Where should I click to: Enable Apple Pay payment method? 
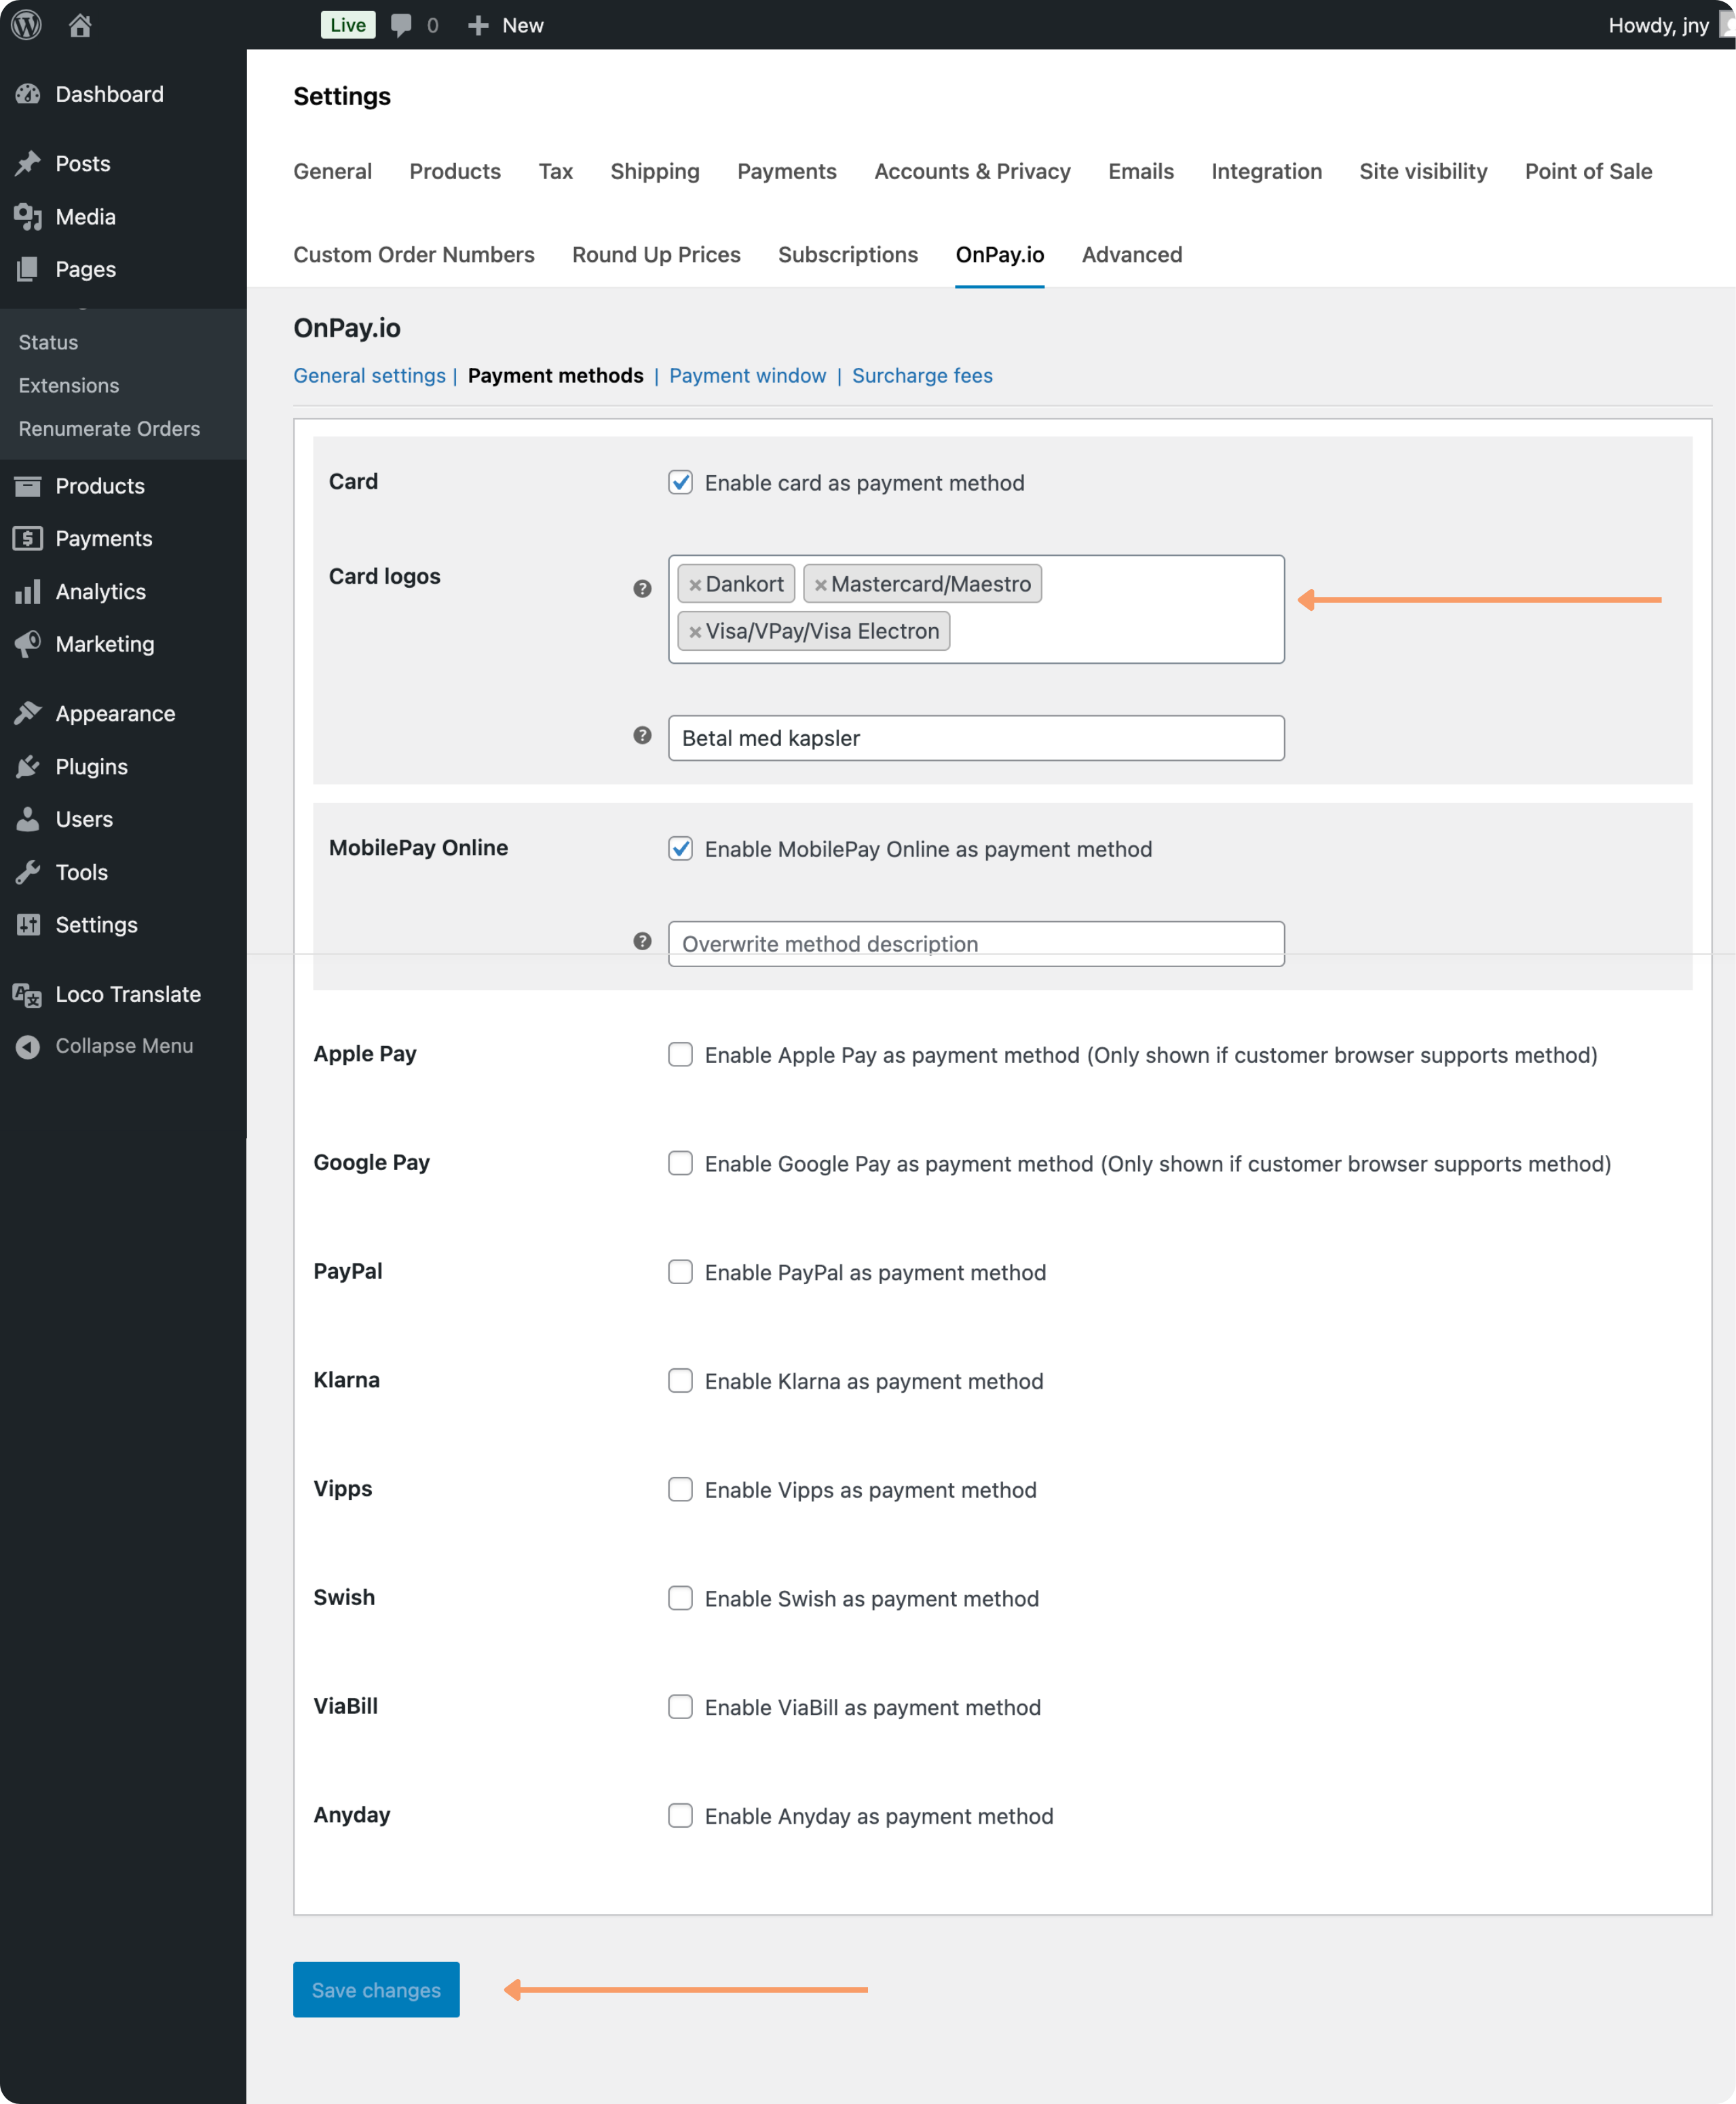point(680,1055)
